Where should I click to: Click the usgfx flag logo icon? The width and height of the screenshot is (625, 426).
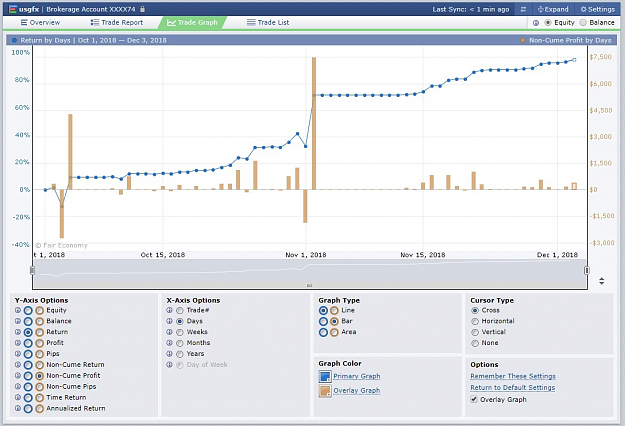pyautogui.click(x=13, y=9)
